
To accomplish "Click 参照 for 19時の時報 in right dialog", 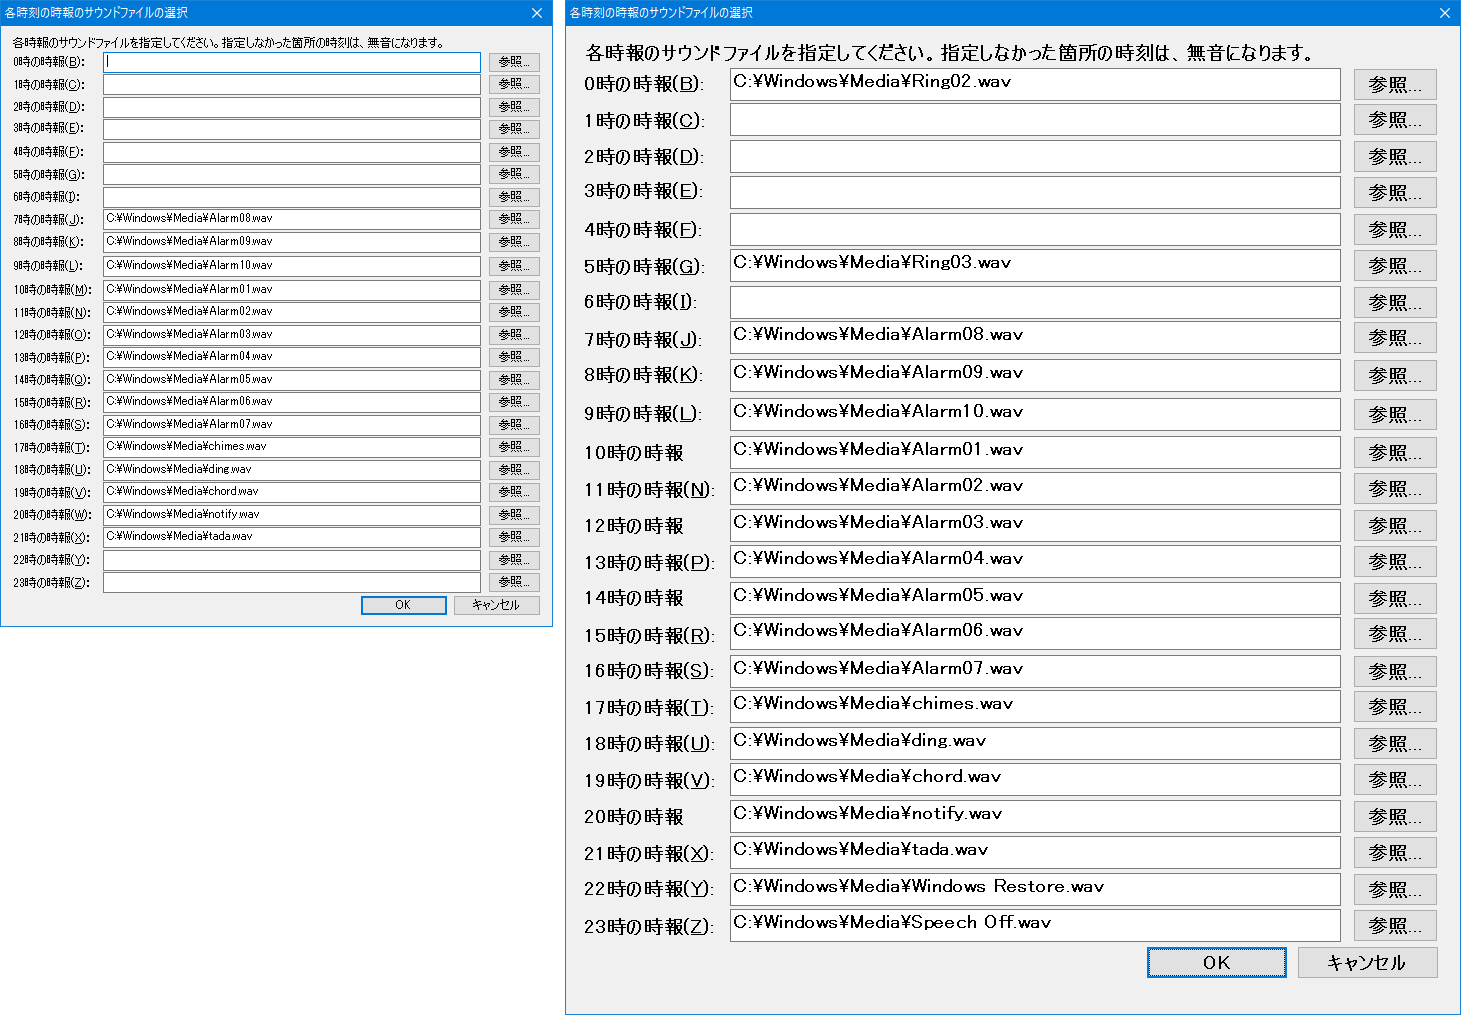I will pyautogui.click(x=1395, y=779).
